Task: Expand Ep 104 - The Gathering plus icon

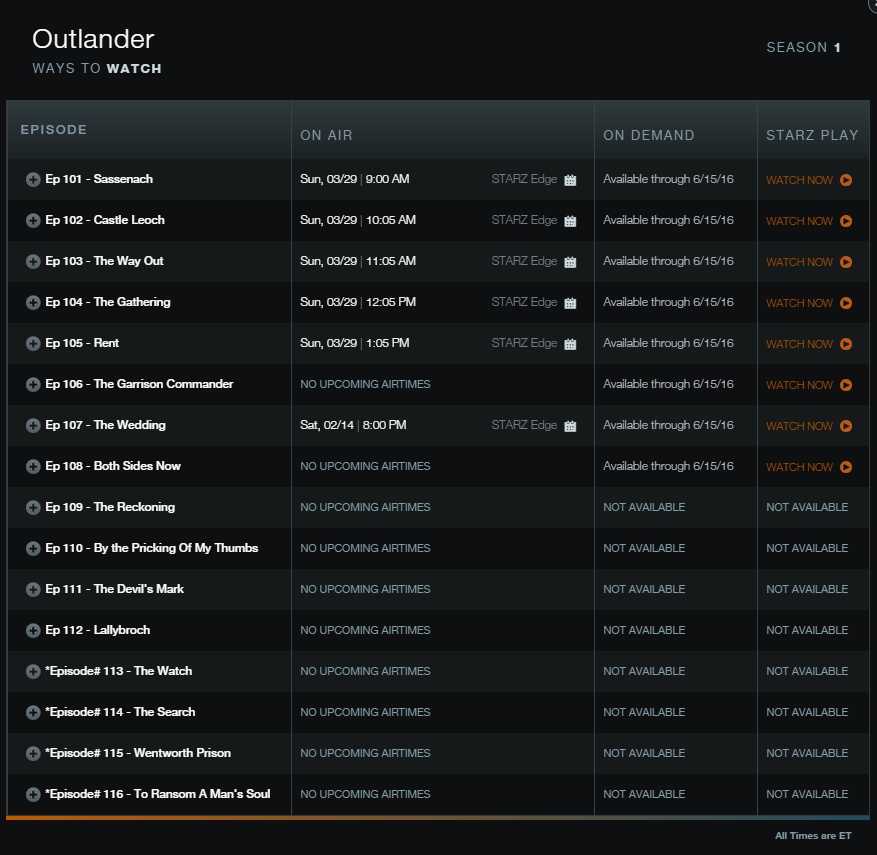Action: click(33, 303)
